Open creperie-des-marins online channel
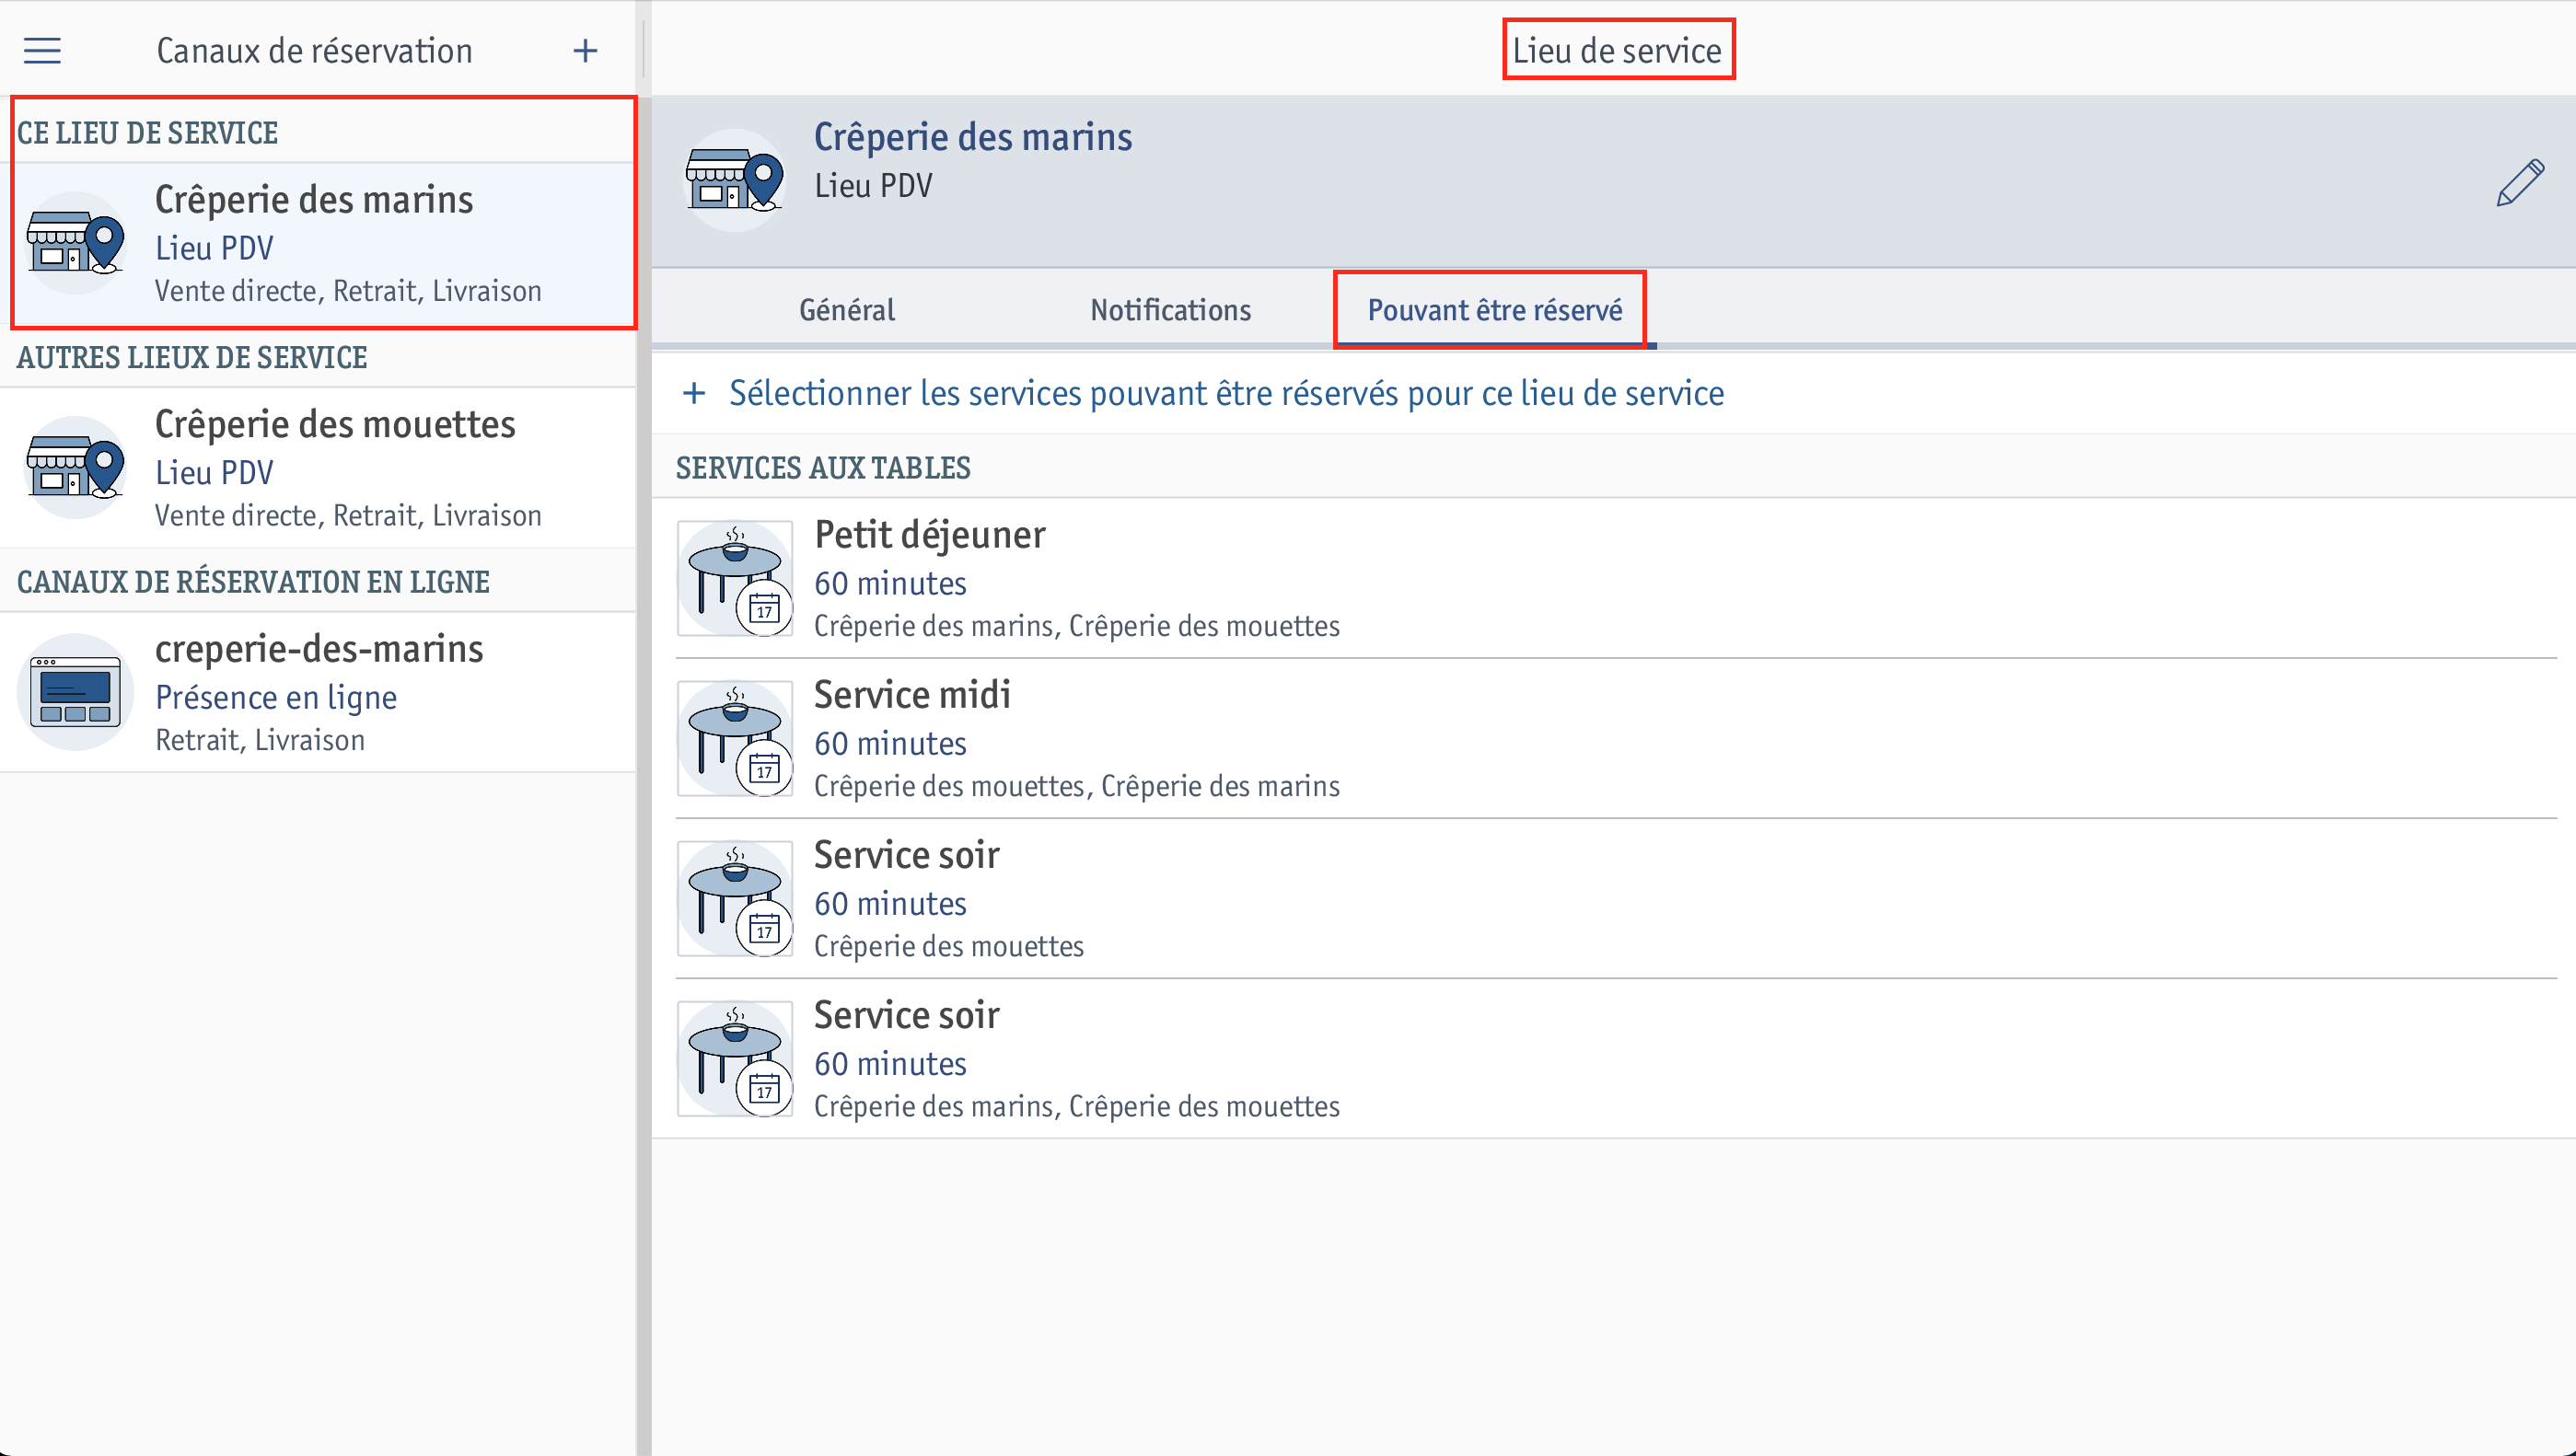 [x=318, y=692]
